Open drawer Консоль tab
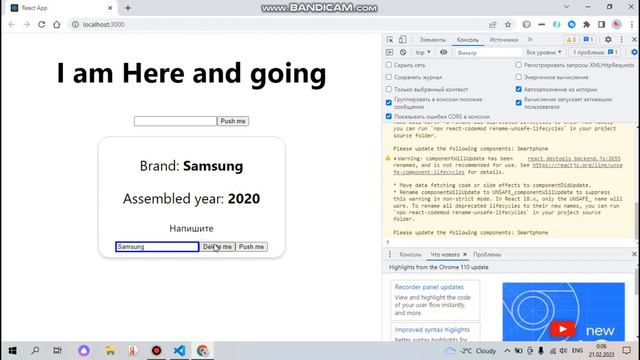This screenshot has height=360, width=640. tap(410, 254)
